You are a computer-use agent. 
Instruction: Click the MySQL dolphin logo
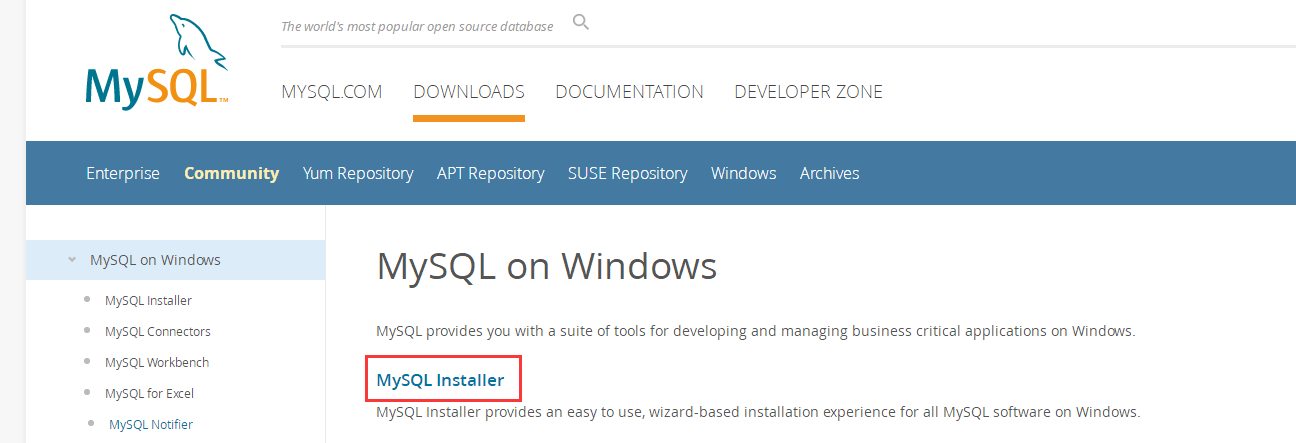(158, 62)
